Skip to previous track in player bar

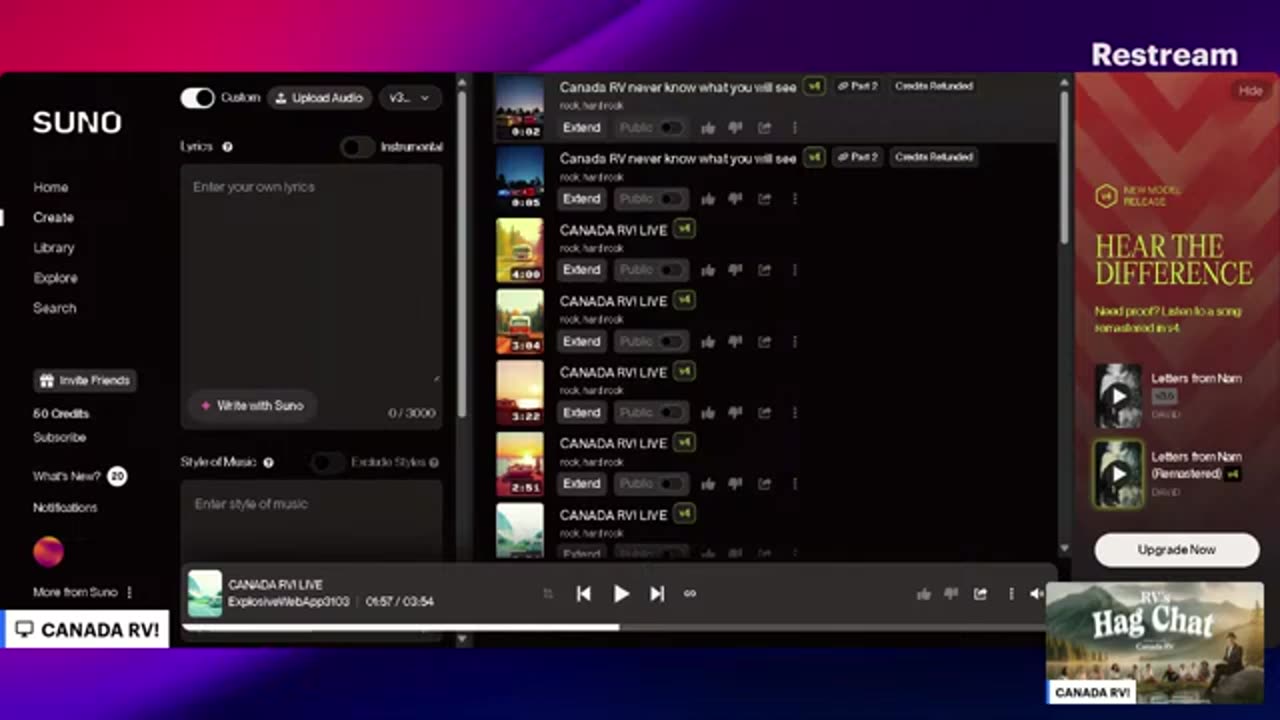[584, 593]
